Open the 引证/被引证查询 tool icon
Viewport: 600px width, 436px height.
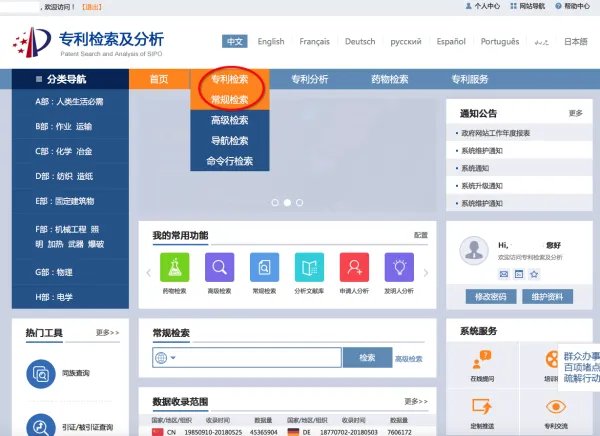[x=41, y=427]
